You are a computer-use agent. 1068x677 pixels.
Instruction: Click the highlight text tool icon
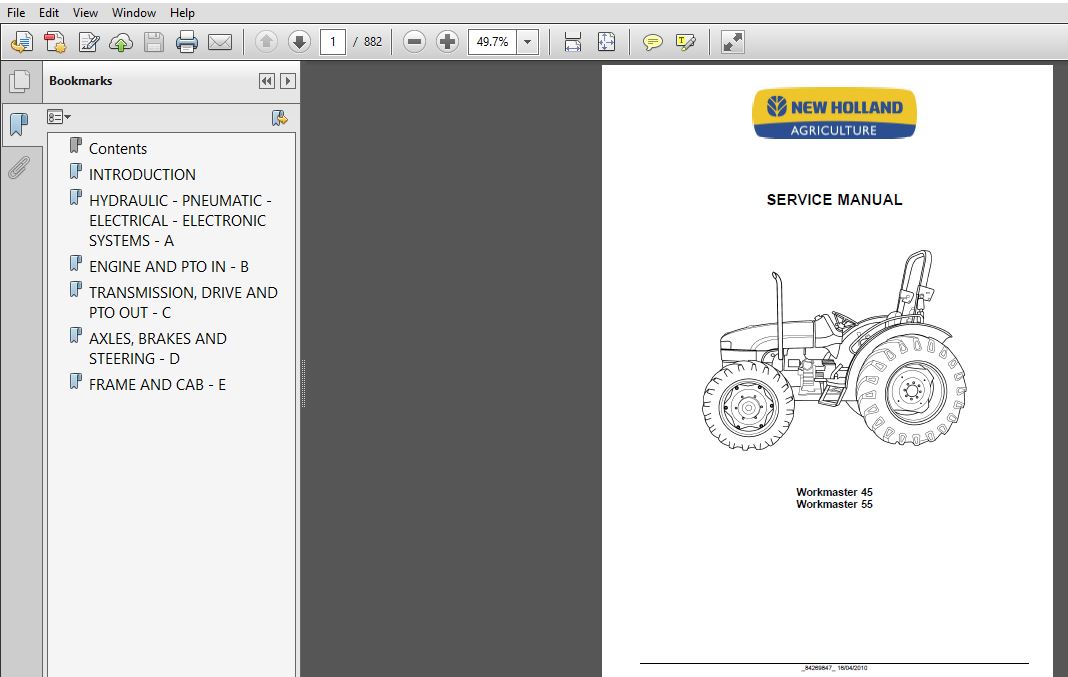pos(685,42)
